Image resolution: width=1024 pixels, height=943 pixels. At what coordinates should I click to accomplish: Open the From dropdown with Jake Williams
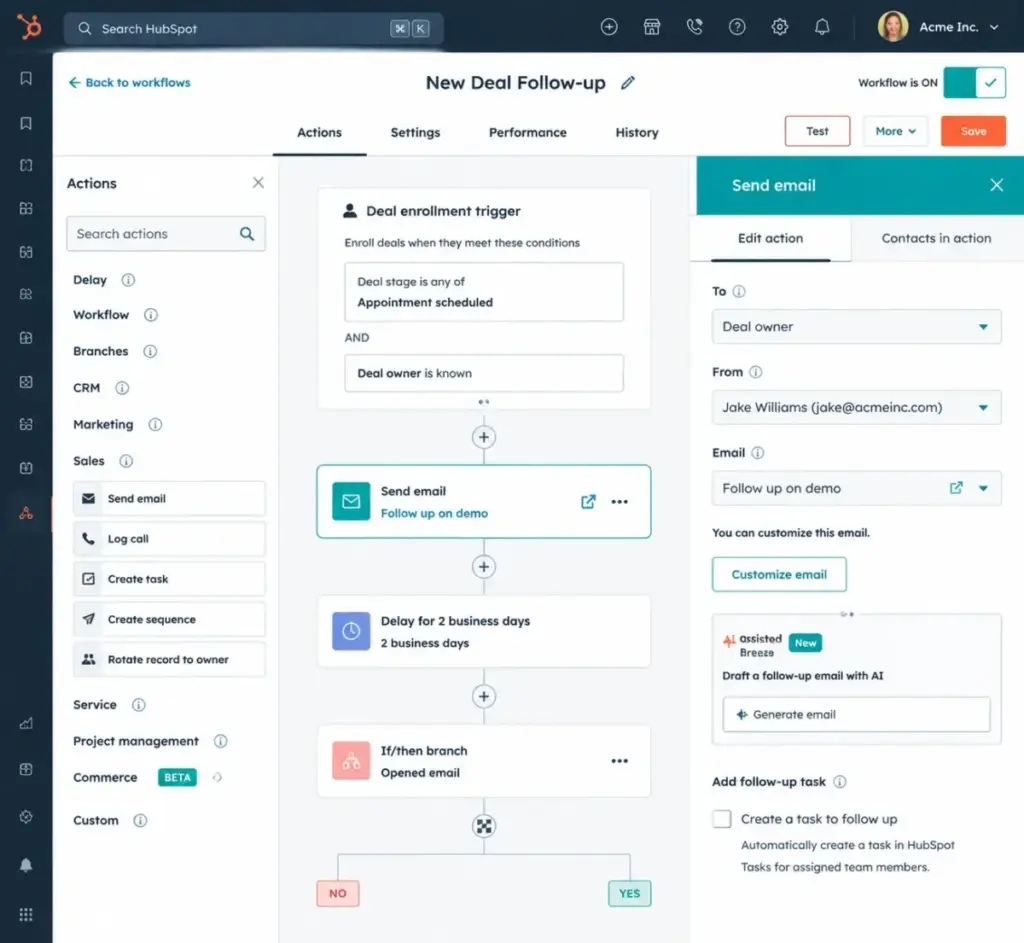[x=856, y=408]
